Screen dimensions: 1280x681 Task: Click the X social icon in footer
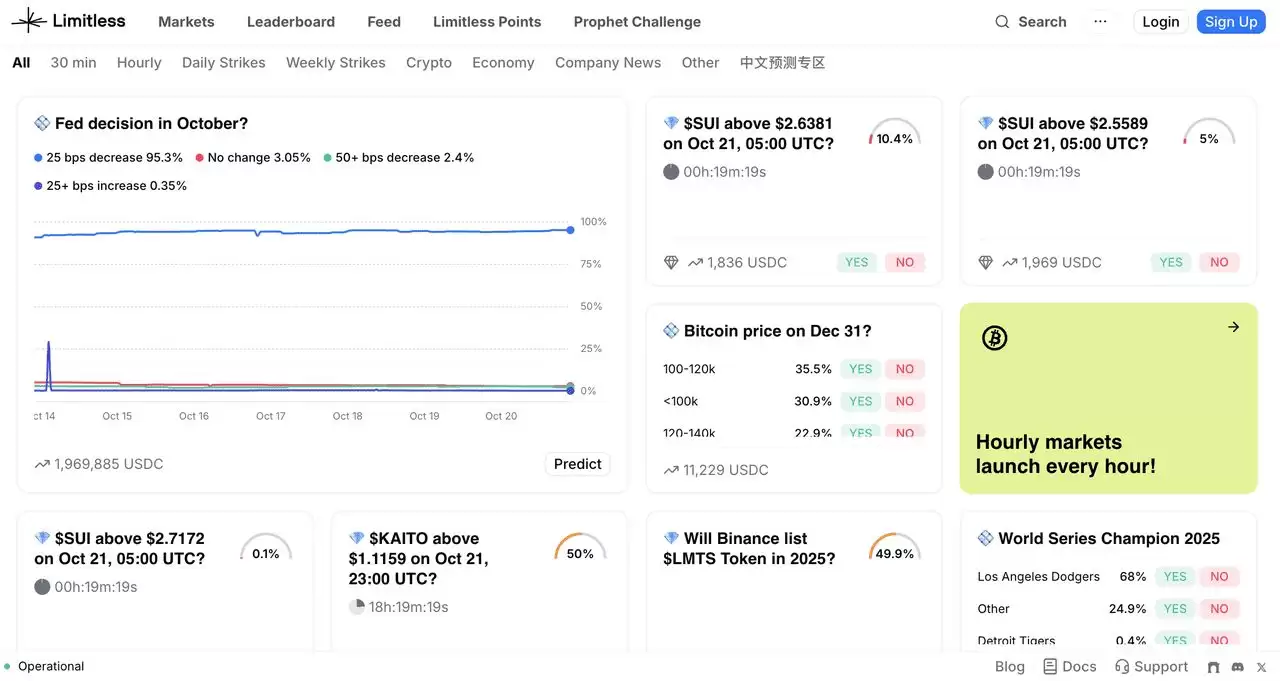1261,667
